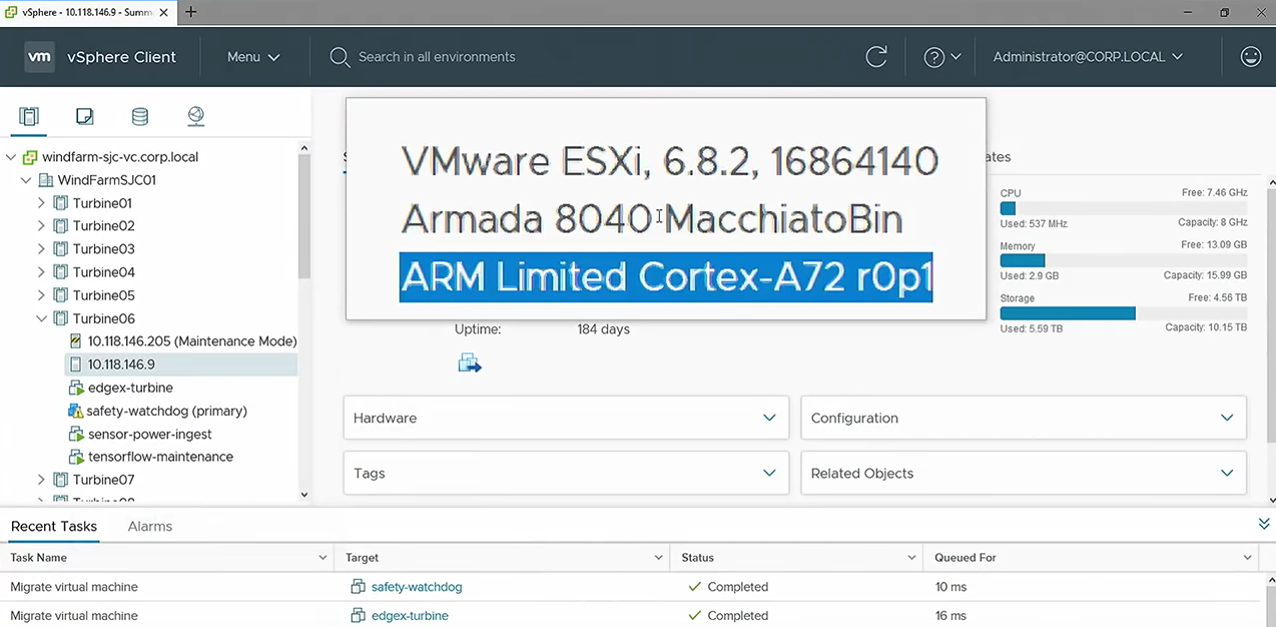The image size is (1276, 627).
Task: Select the vSphere browser tab
Action: pyautogui.click(x=88, y=12)
